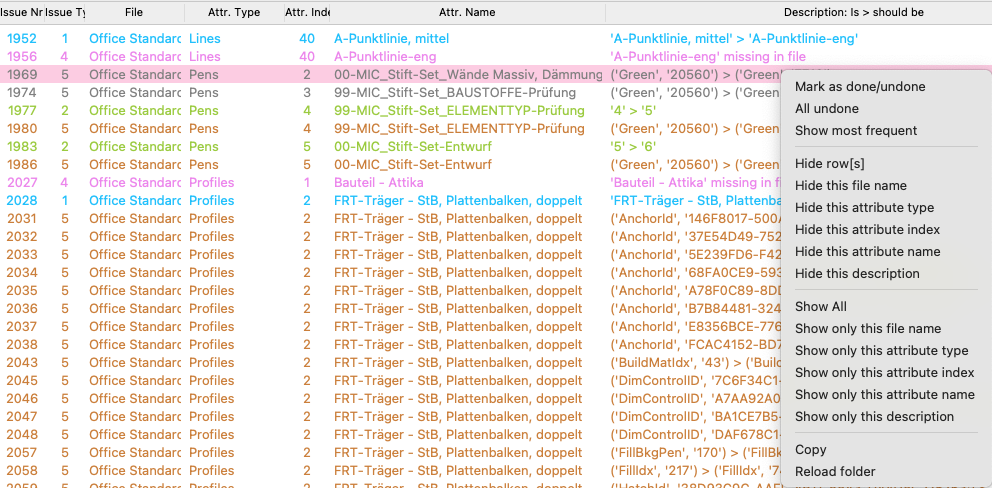Select 'Show All' in context menu

[821, 307]
